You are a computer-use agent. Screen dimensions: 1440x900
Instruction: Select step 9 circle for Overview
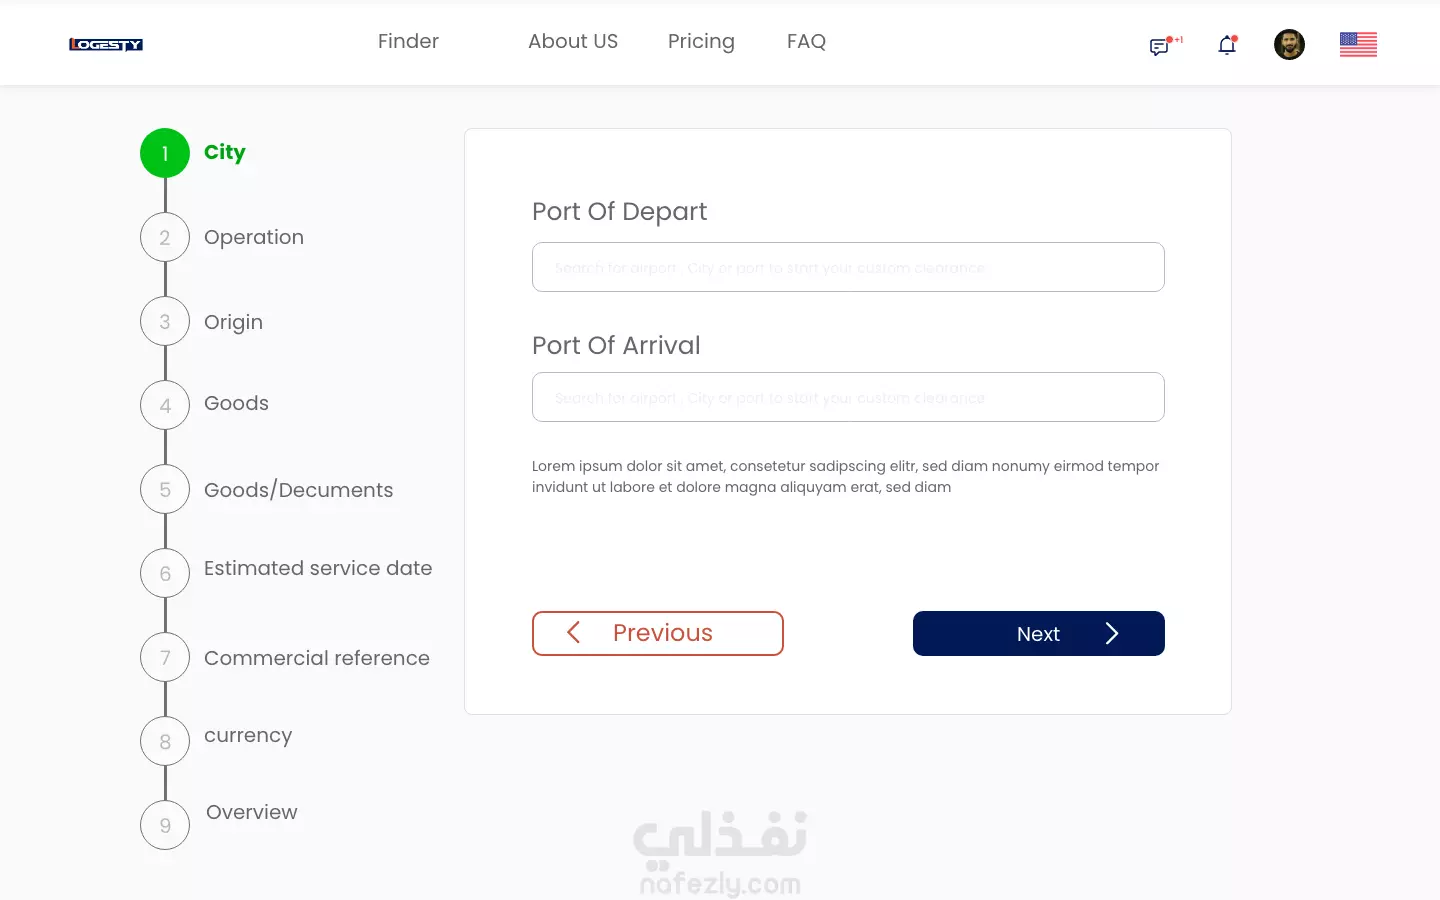coord(165,825)
